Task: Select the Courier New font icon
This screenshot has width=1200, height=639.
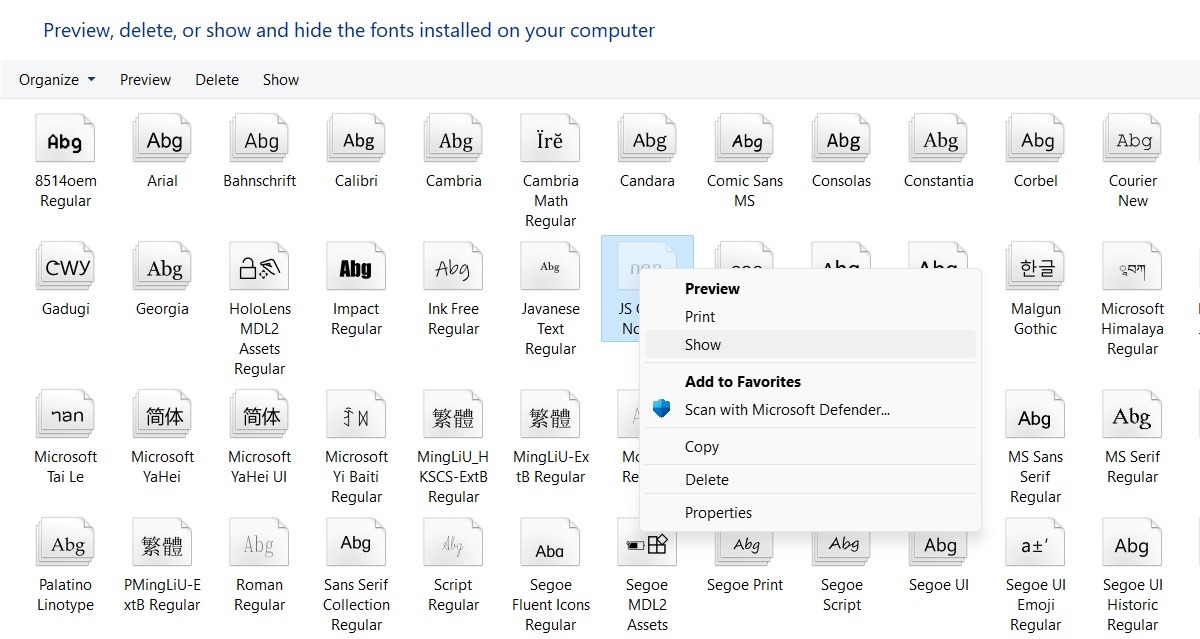Action: tap(1131, 139)
